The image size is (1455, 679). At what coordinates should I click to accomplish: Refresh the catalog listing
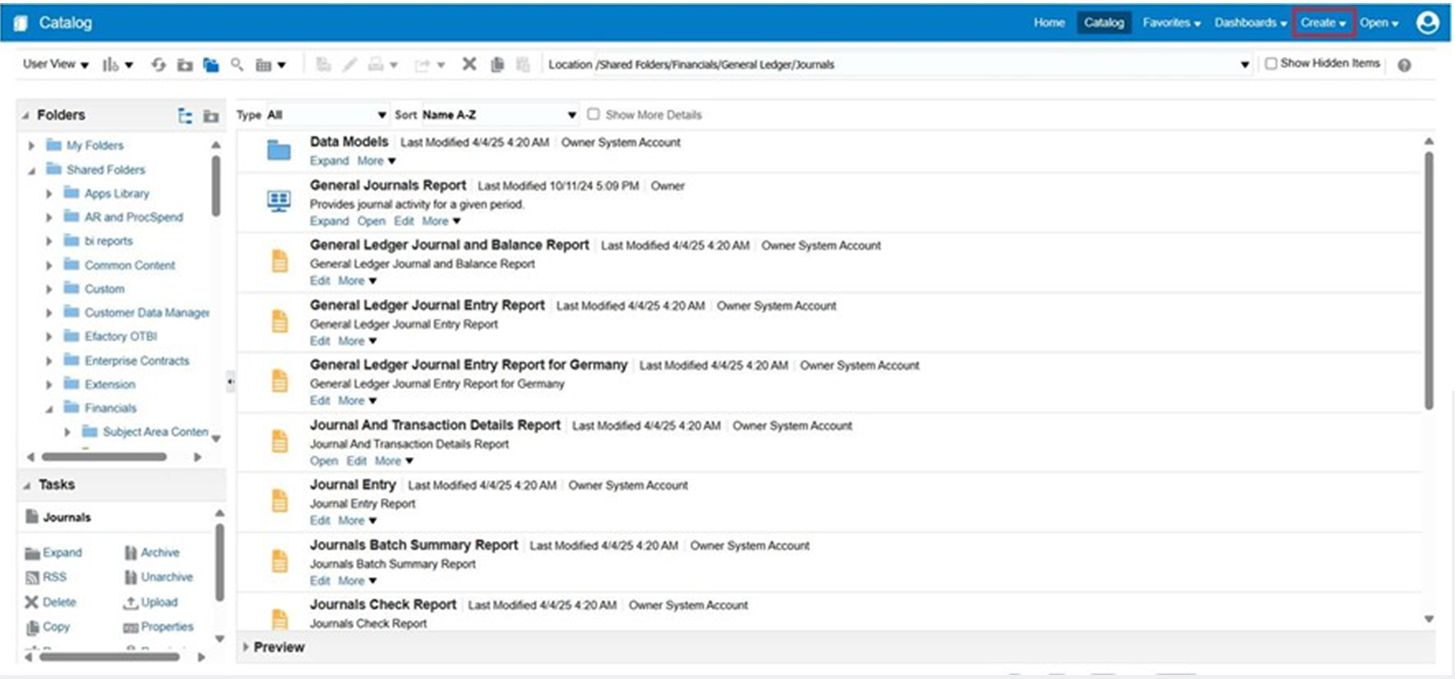[x=160, y=63]
